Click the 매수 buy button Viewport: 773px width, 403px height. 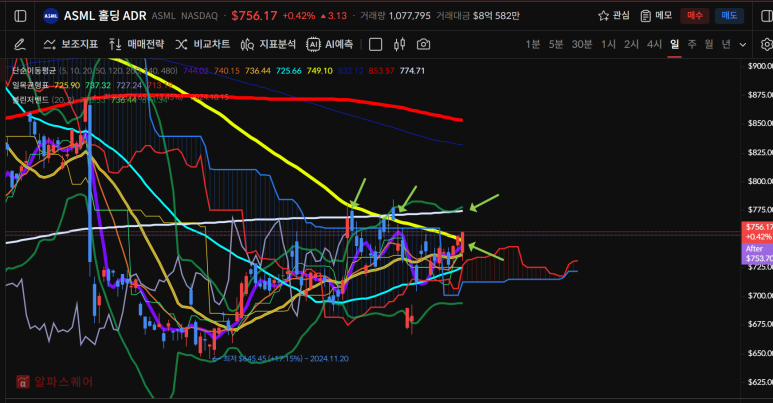click(x=695, y=16)
